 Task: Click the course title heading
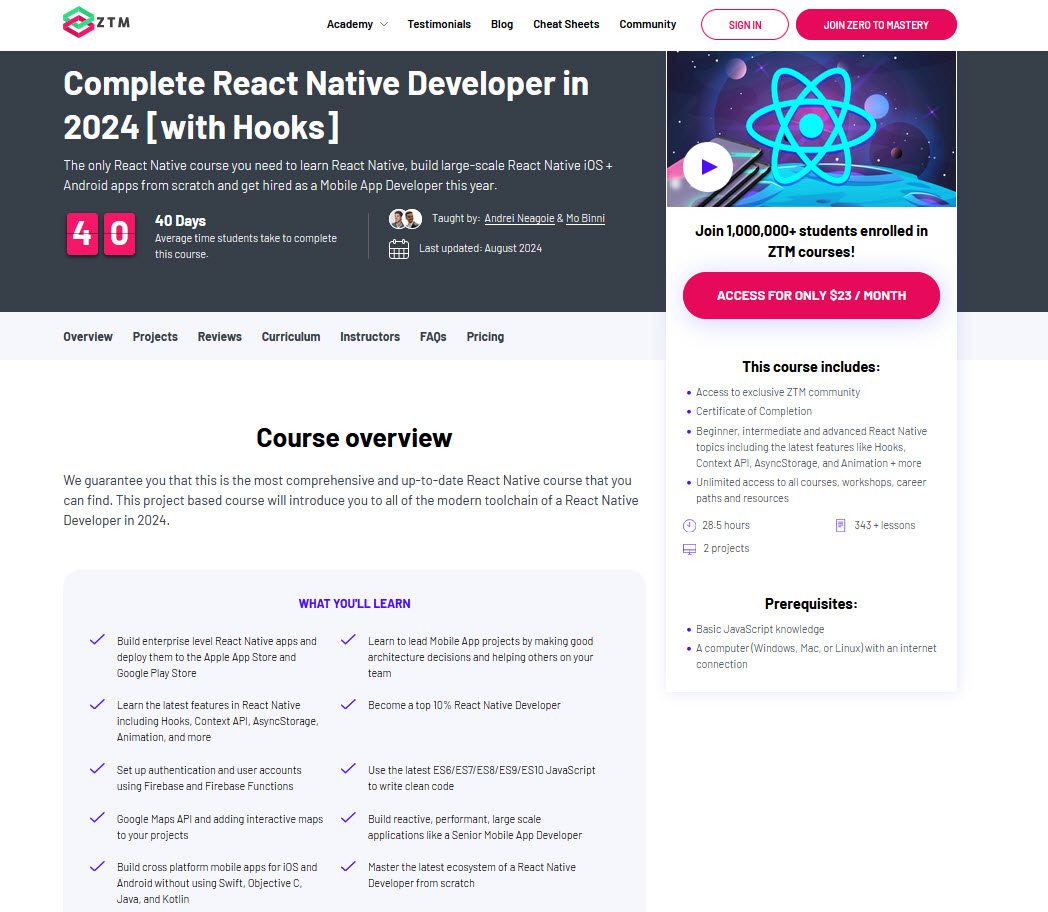point(326,106)
